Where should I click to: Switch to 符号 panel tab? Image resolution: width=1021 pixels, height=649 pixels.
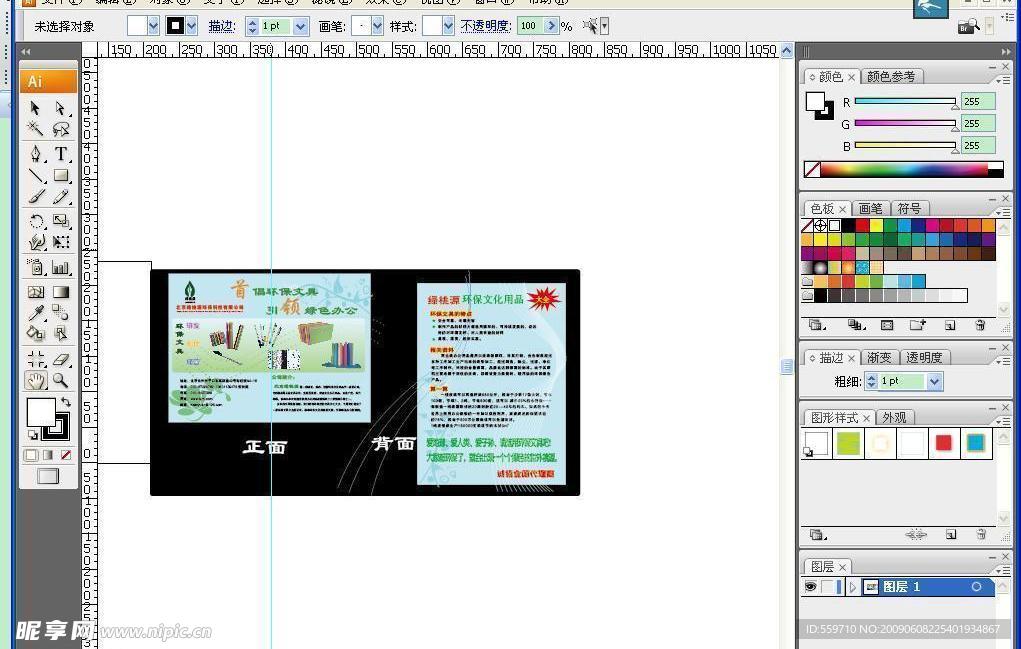pos(909,208)
